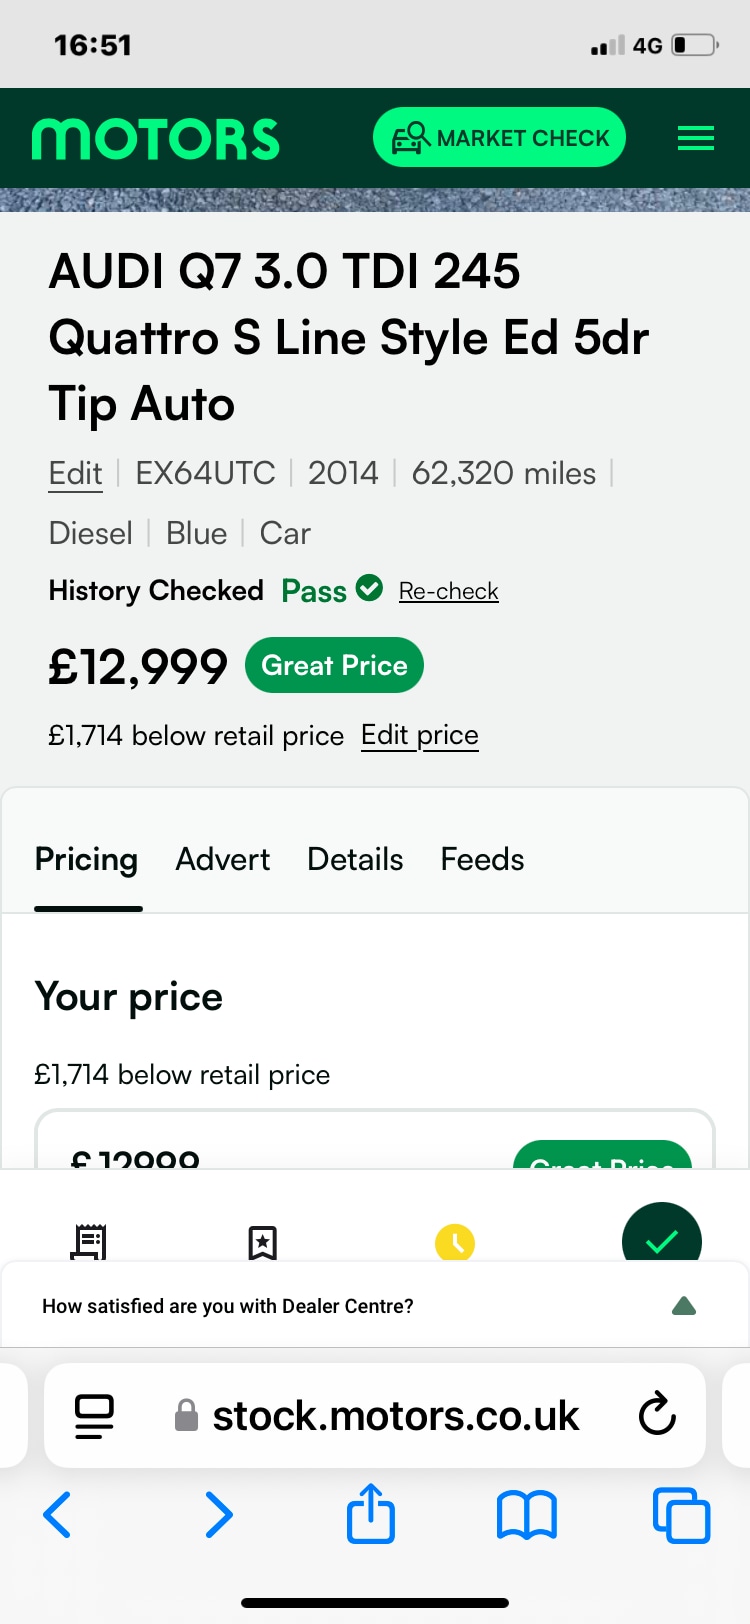Viewport: 750px width, 1624px height.
Task: Expand the Dealer Centre satisfaction survey
Action: [x=375, y=1306]
